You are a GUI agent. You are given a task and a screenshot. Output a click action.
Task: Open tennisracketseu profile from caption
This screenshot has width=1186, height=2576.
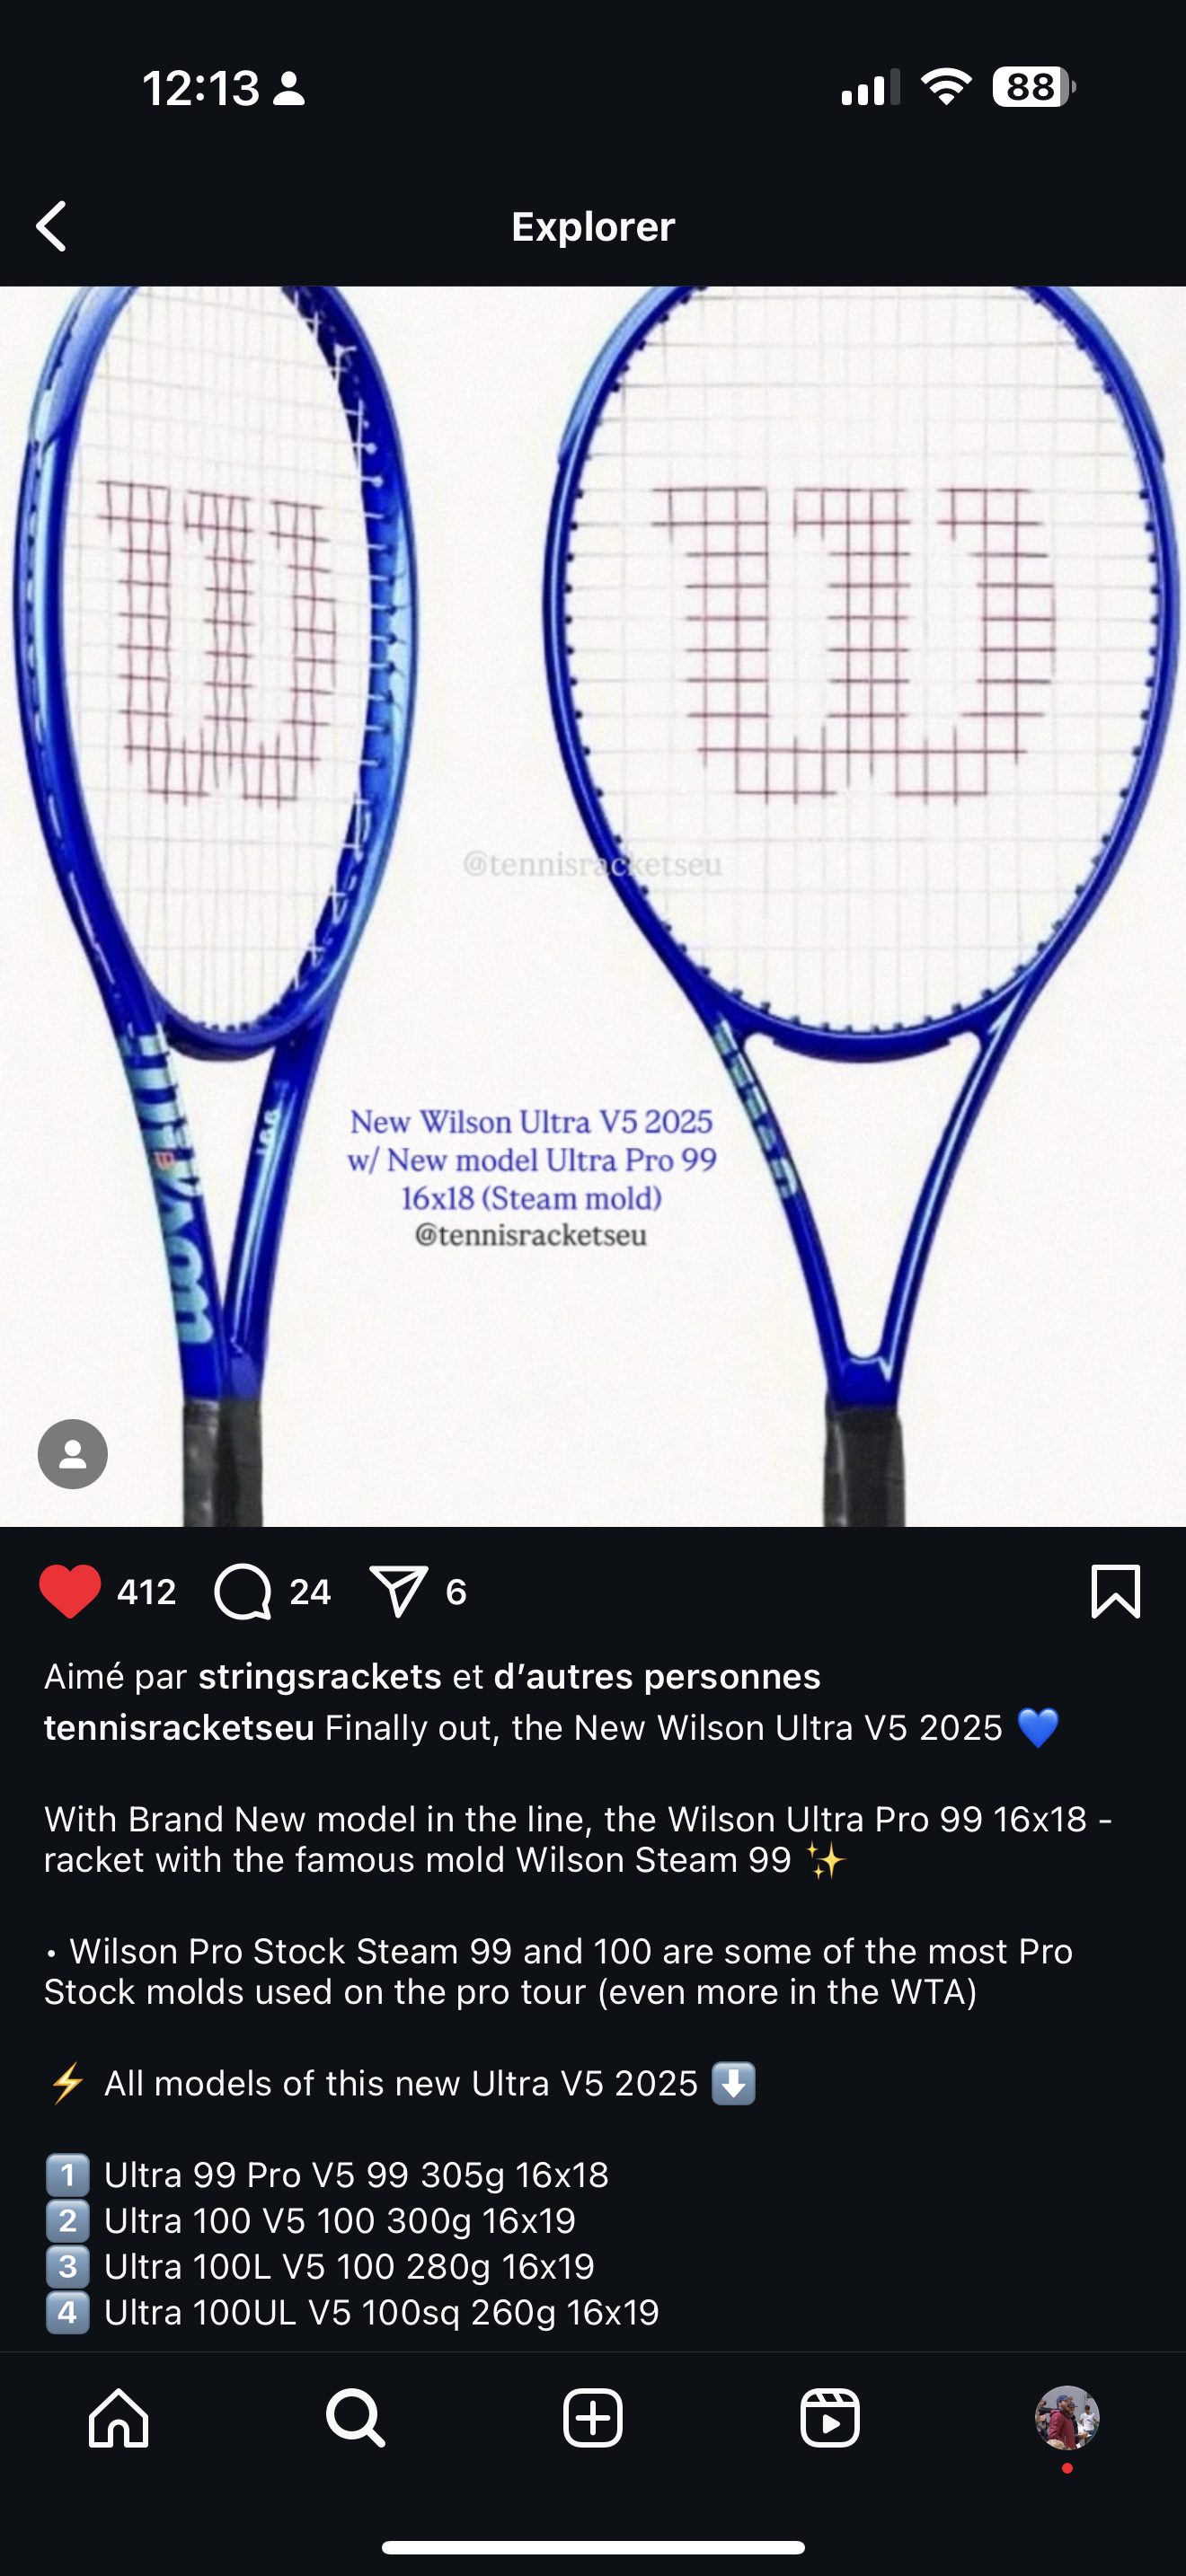coord(179,1728)
